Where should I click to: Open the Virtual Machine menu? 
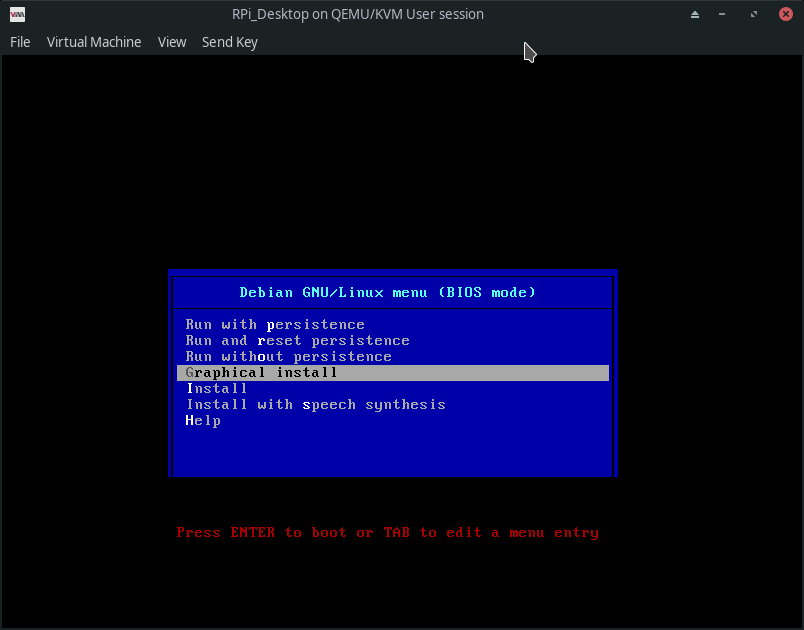(x=94, y=42)
